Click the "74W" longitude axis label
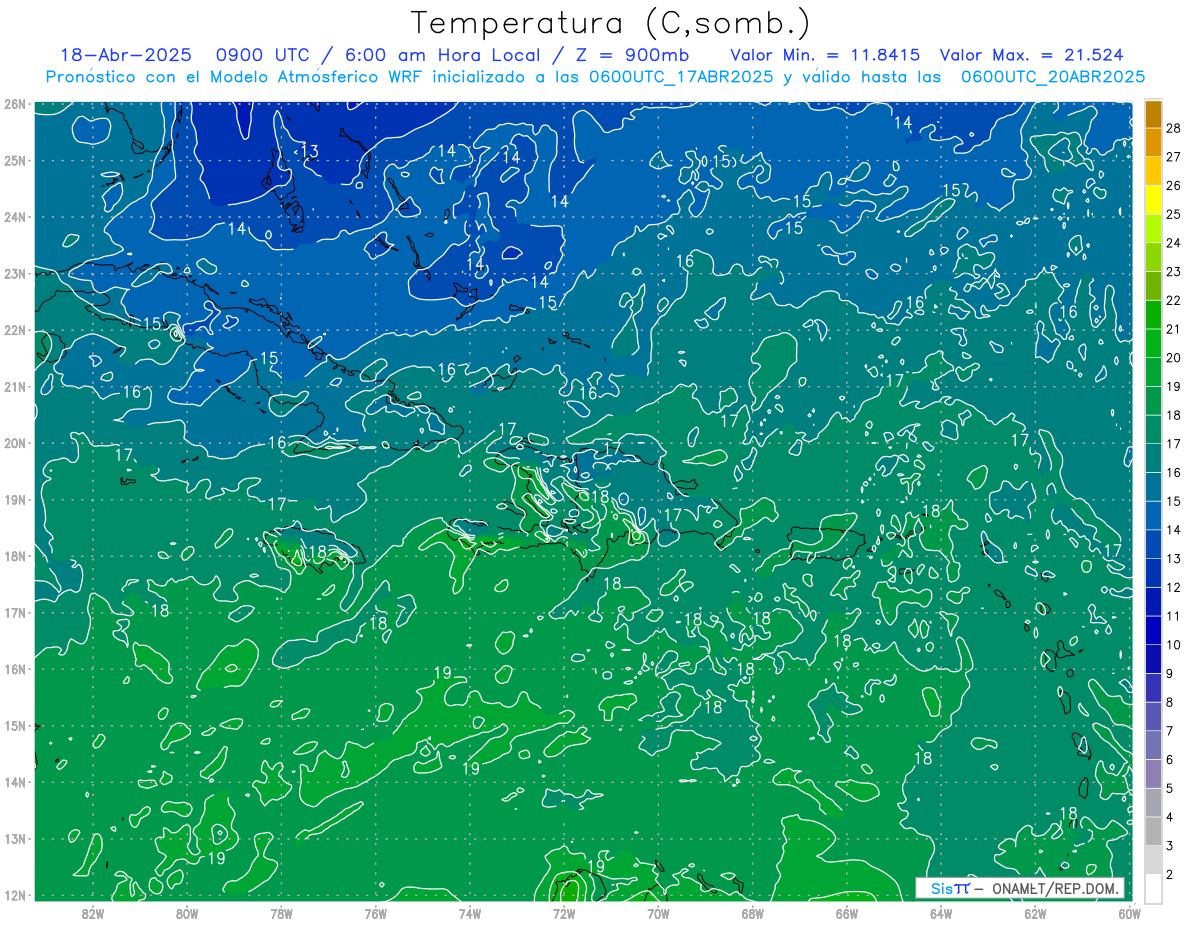The height and width of the screenshot is (927, 1200). click(x=470, y=913)
